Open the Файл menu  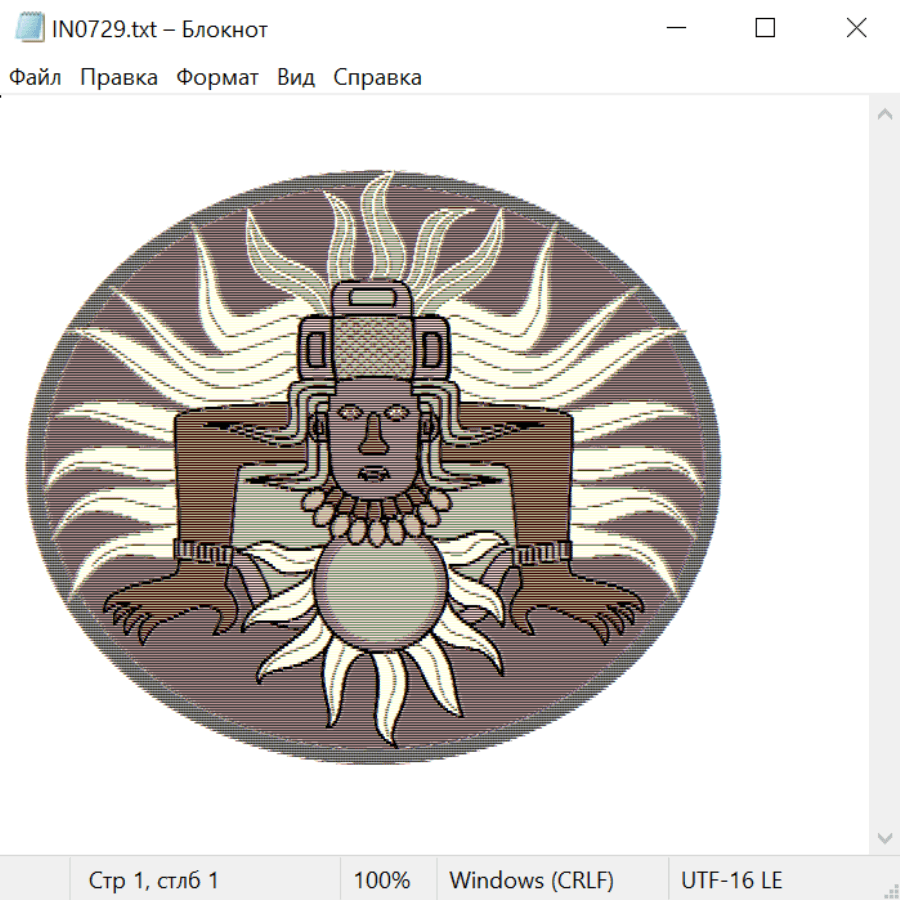(36, 78)
